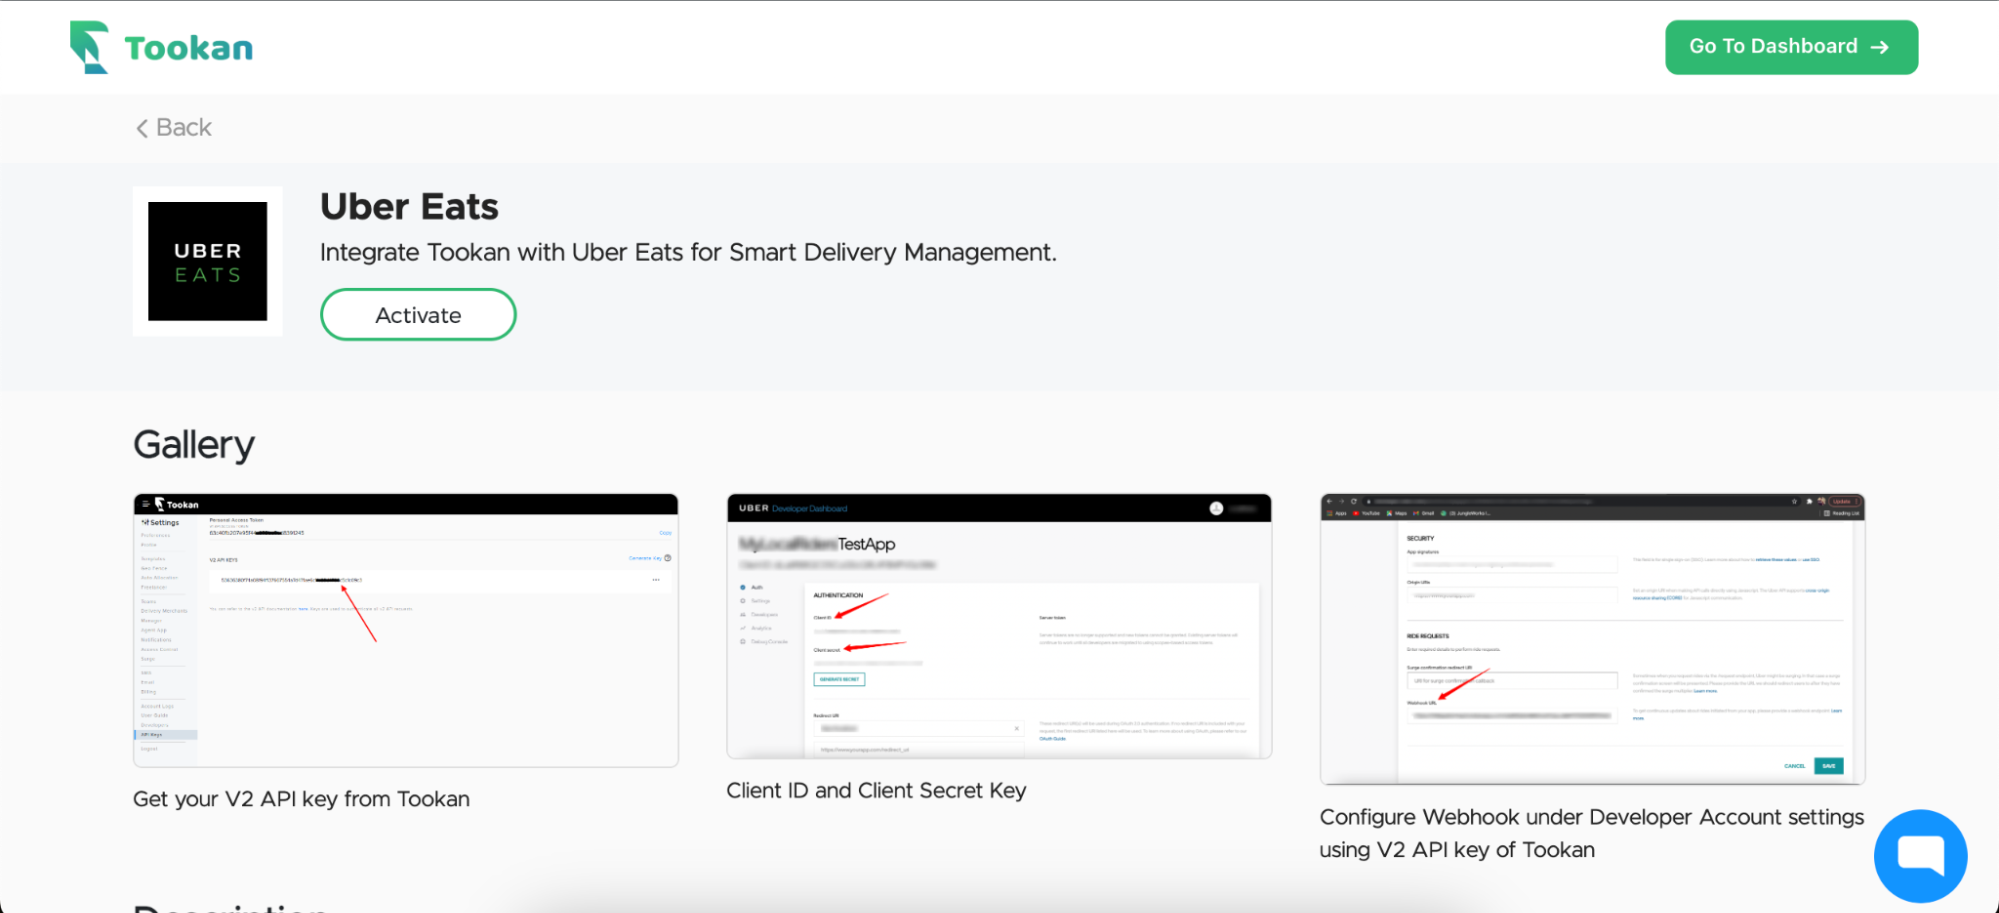Click the Uber Eats heading

(x=409, y=207)
